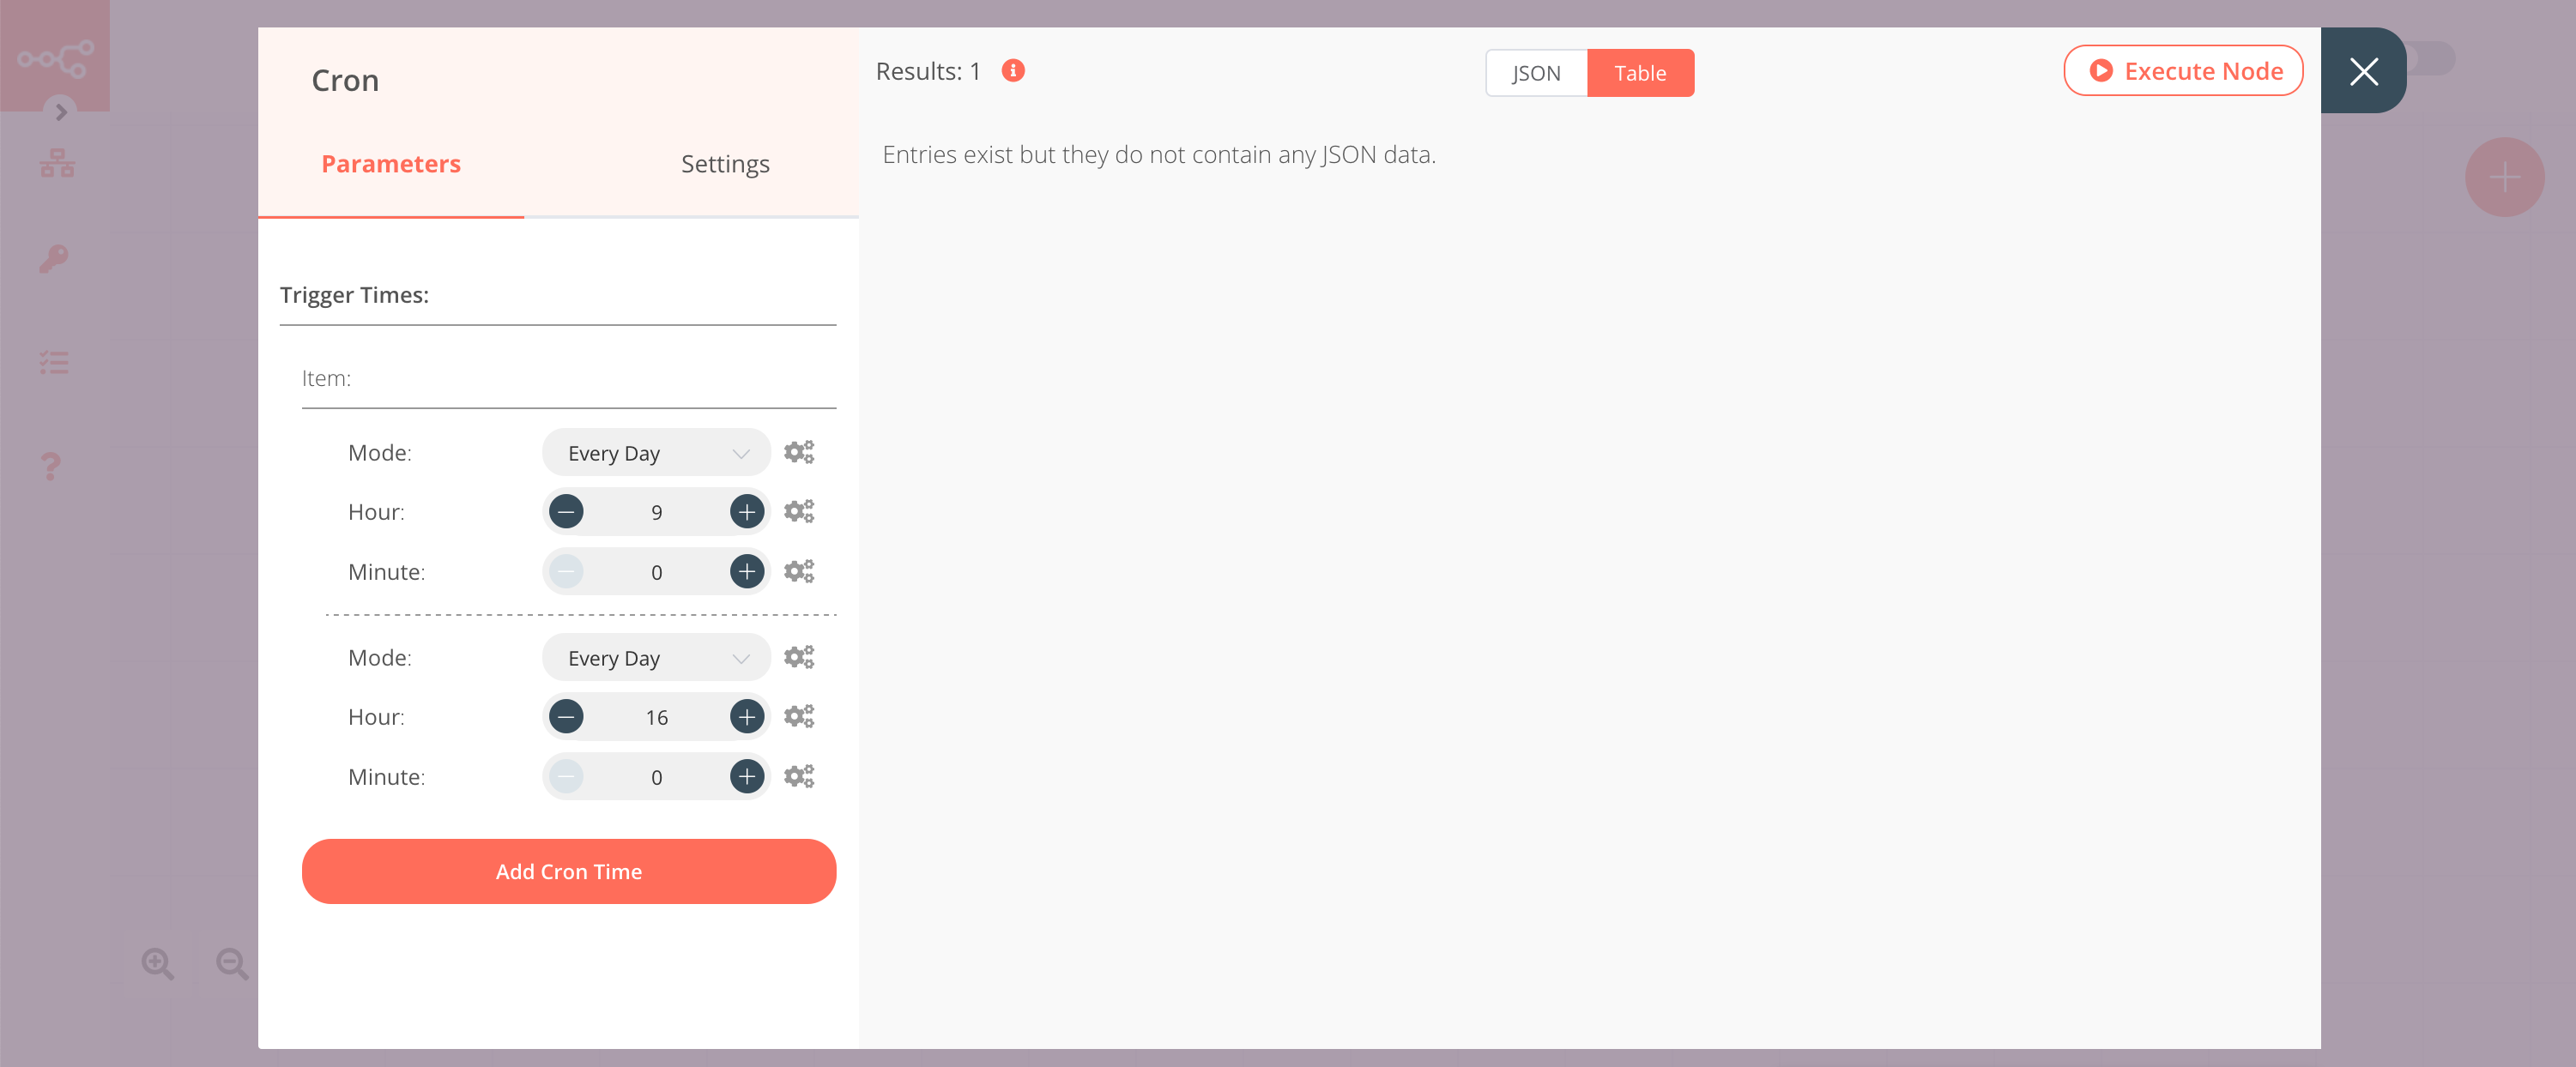
Task: Open the Credentials key icon in sidebar
Action: tap(53, 260)
